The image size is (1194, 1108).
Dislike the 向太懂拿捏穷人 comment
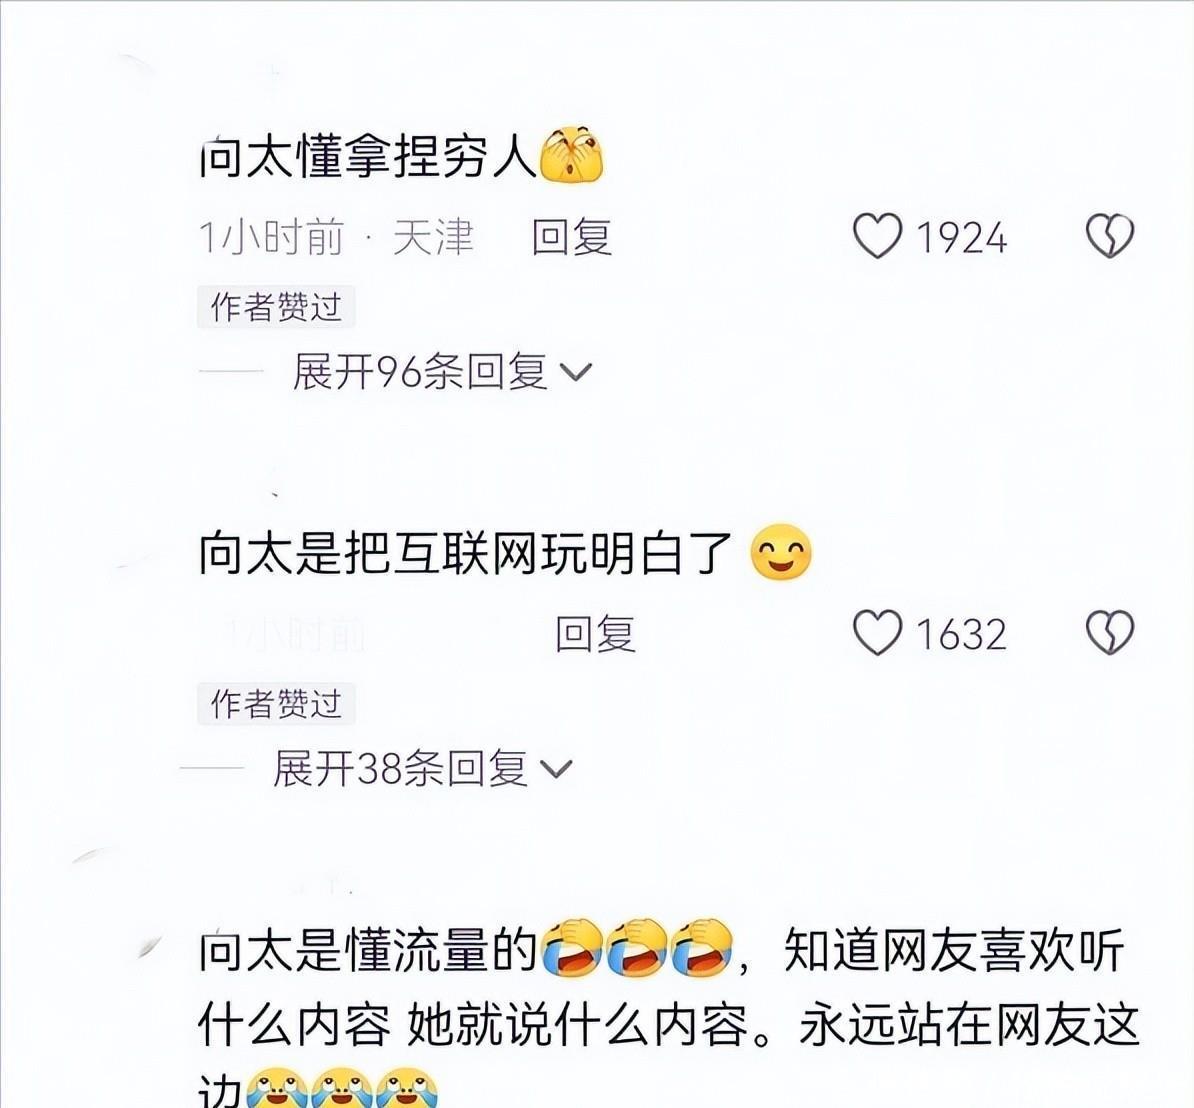click(x=1109, y=236)
